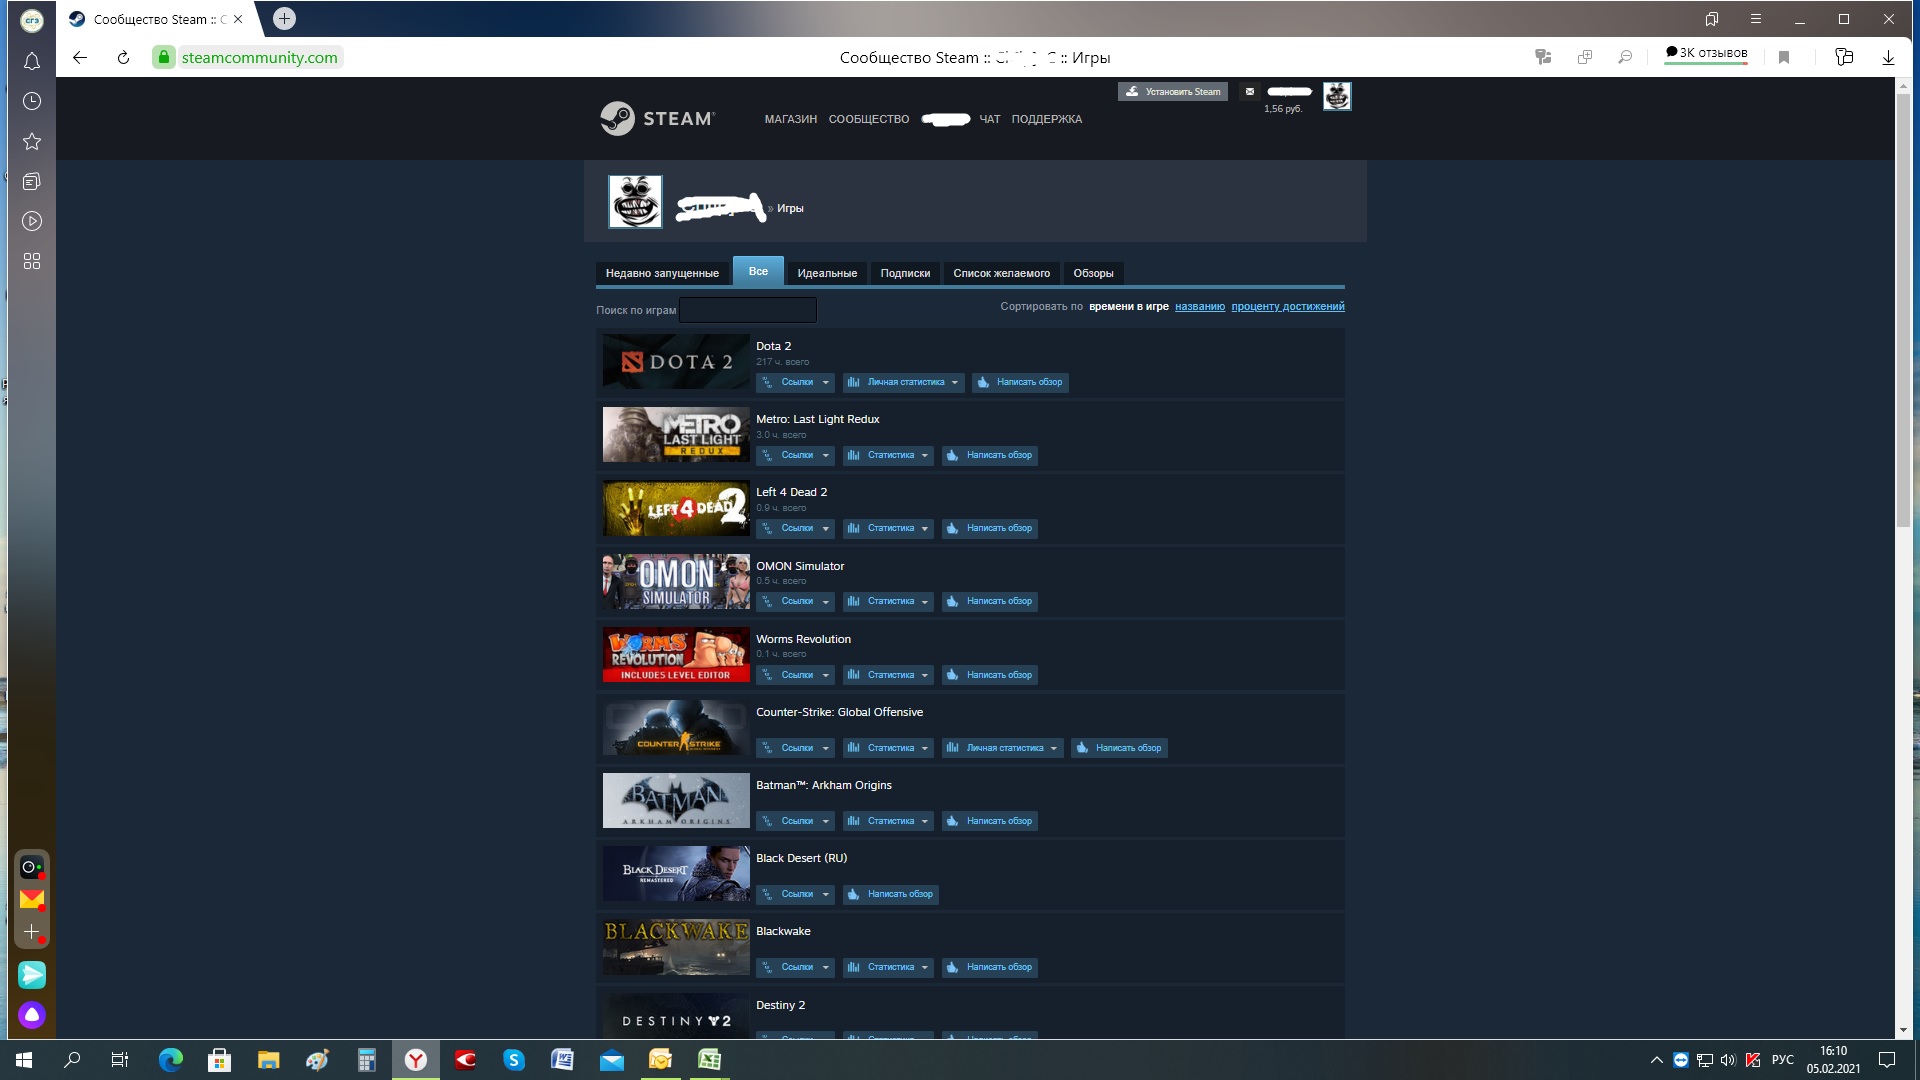The width and height of the screenshot is (1920, 1080).
Task: Click the Steam logo
Action: [658, 118]
